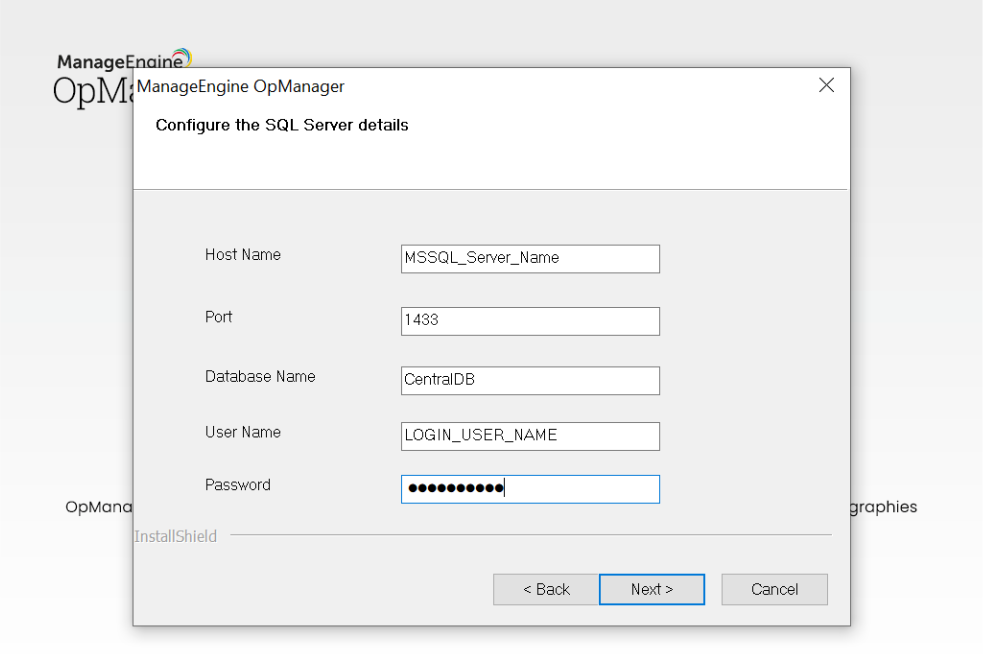Click the Password label text
988x654 pixels.
click(238, 485)
